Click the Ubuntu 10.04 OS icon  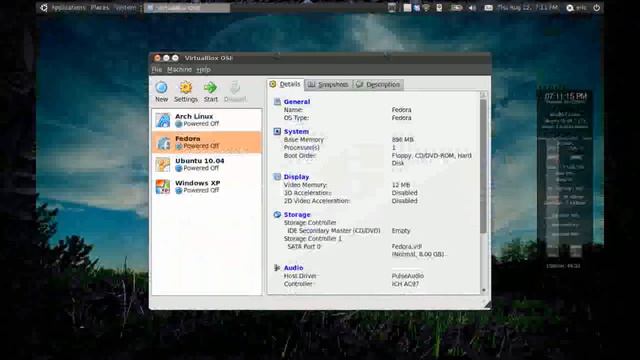pos(162,164)
